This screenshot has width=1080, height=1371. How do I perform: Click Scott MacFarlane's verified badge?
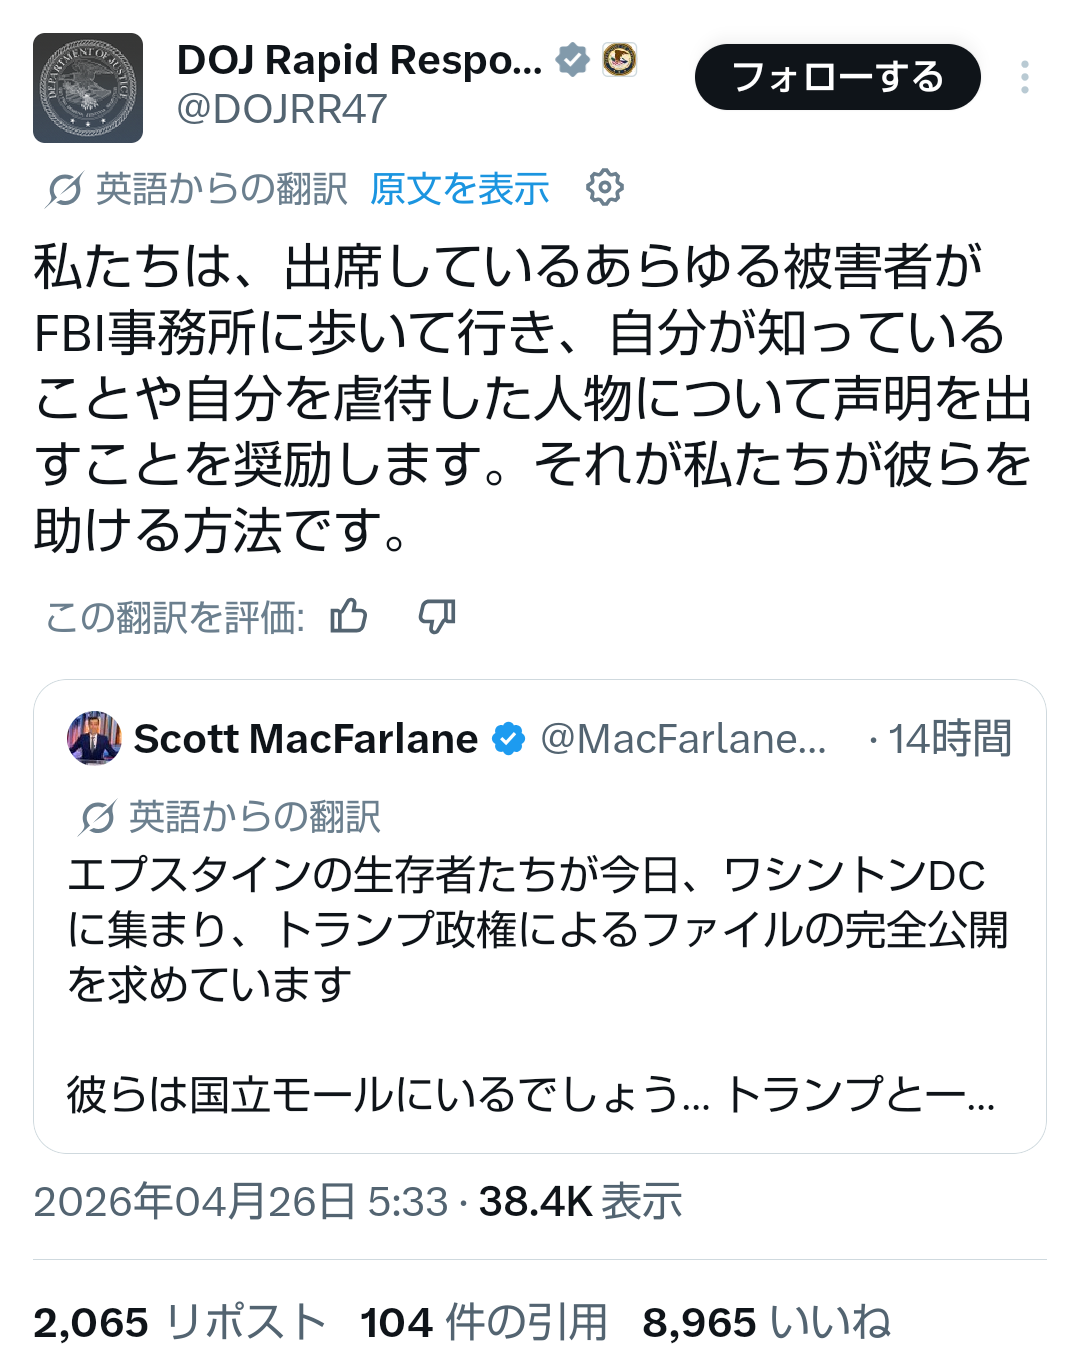(508, 739)
